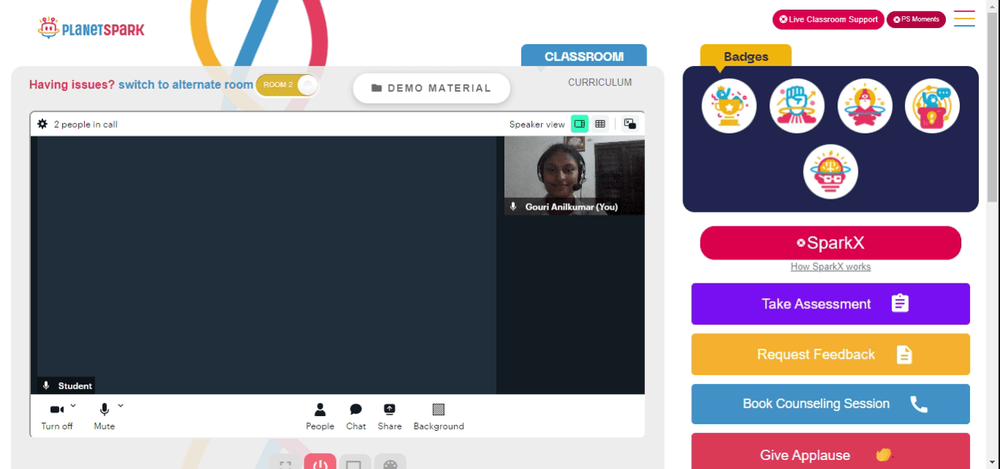This screenshot has height=469, width=1000.
Task: Click Take Assessment button
Action: [830, 304]
